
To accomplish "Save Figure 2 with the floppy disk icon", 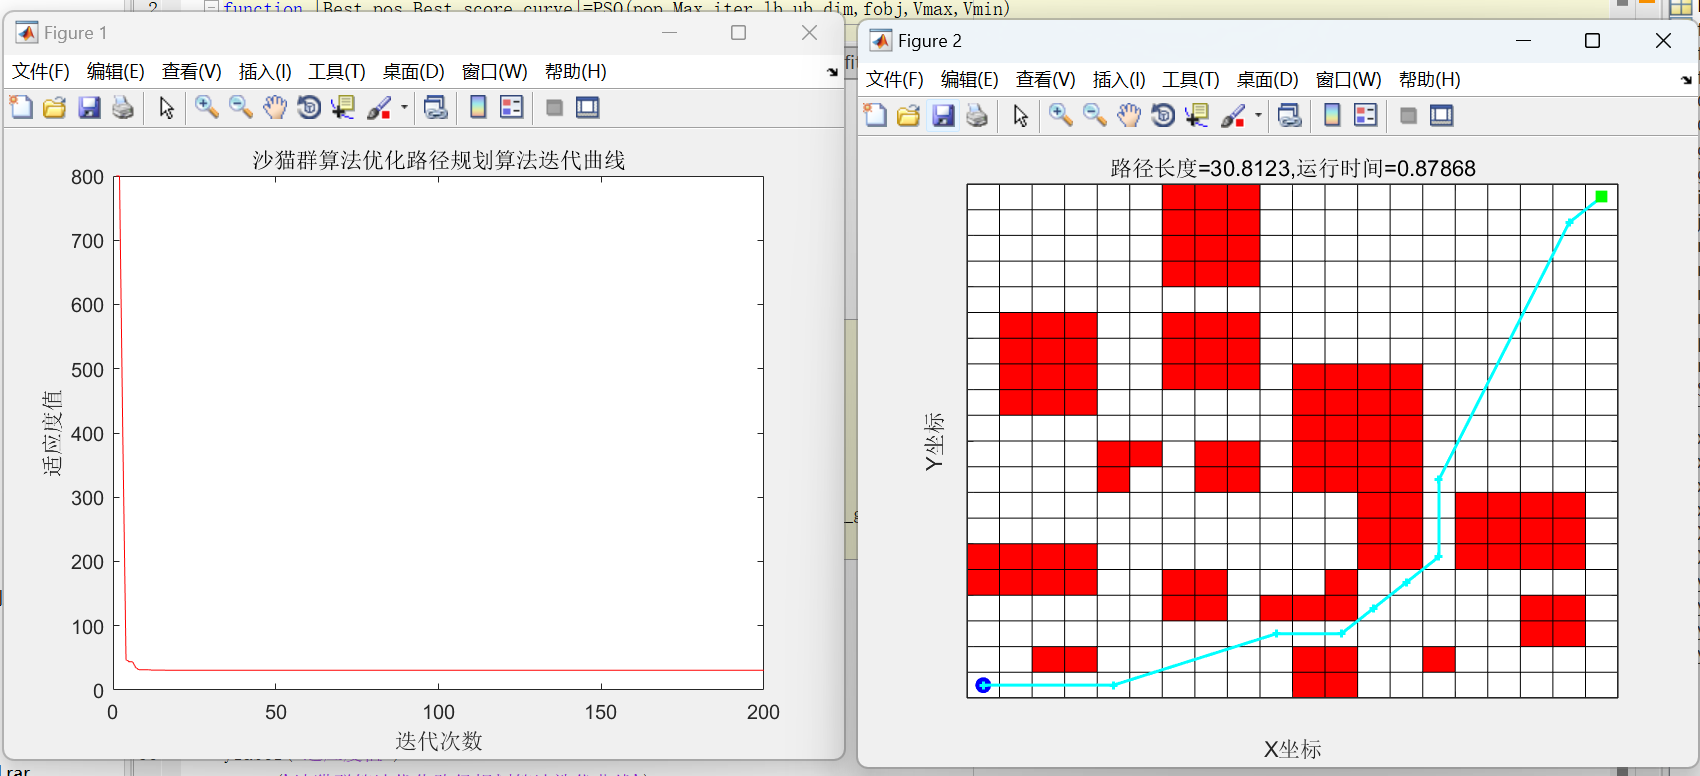I will (x=943, y=116).
